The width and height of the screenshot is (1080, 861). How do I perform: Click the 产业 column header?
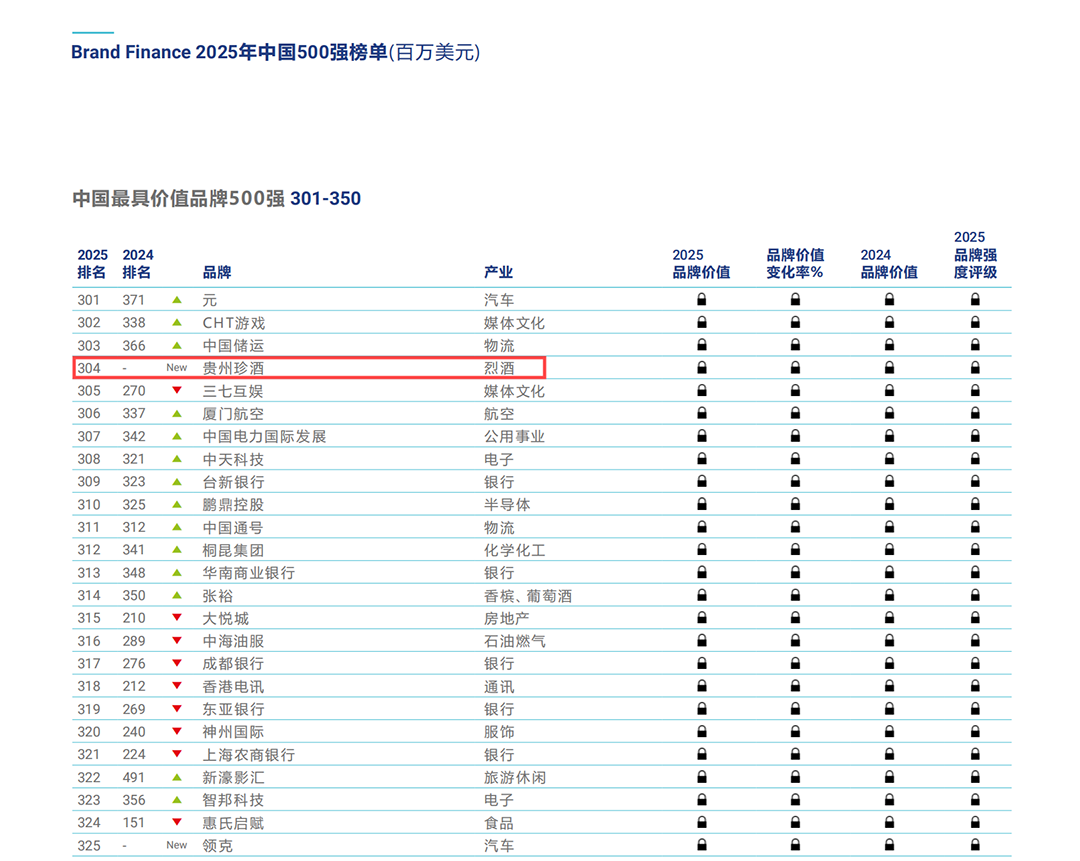click(498, 273)
